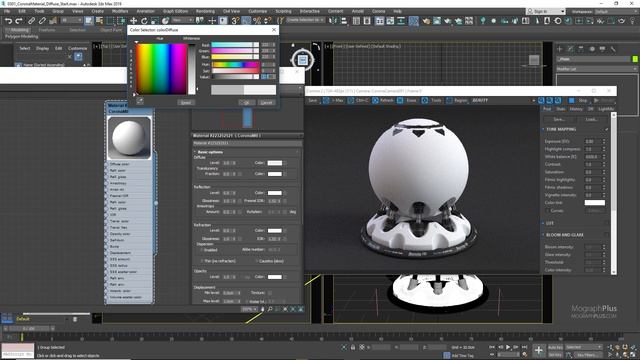This screenshot has height=360, width=640.
Task: Toggle the Thin (no refraction) checkbox
Action: pyautogui.click(x=202, y=261)
